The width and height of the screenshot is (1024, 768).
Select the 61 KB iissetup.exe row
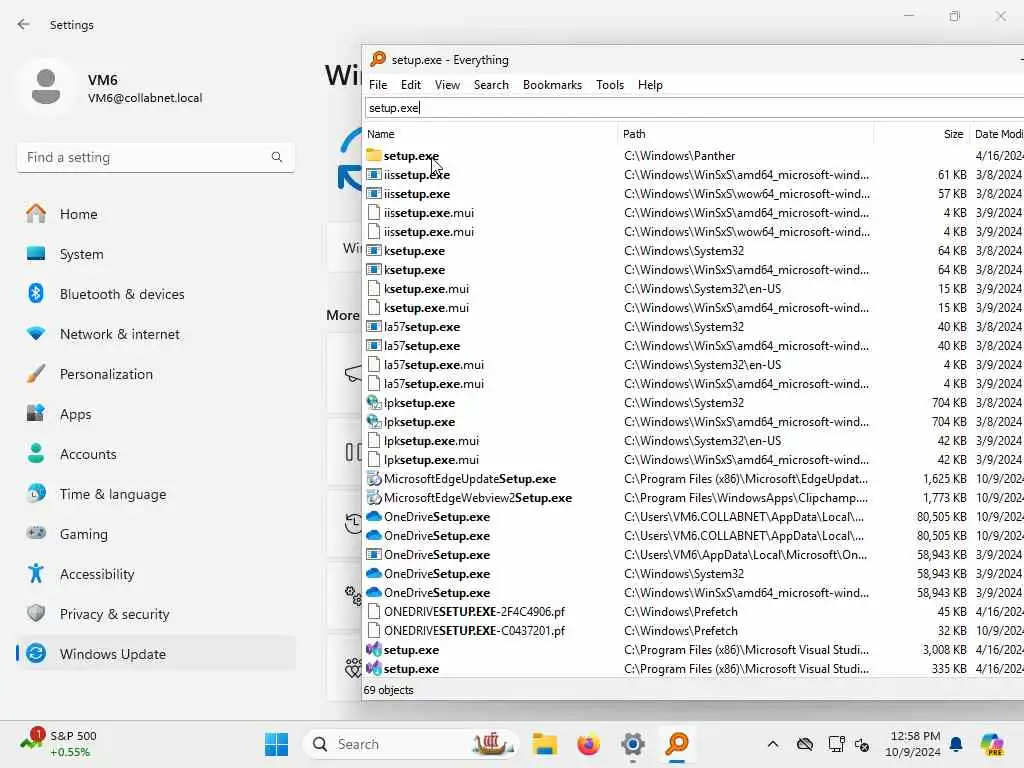coord(694,174)
